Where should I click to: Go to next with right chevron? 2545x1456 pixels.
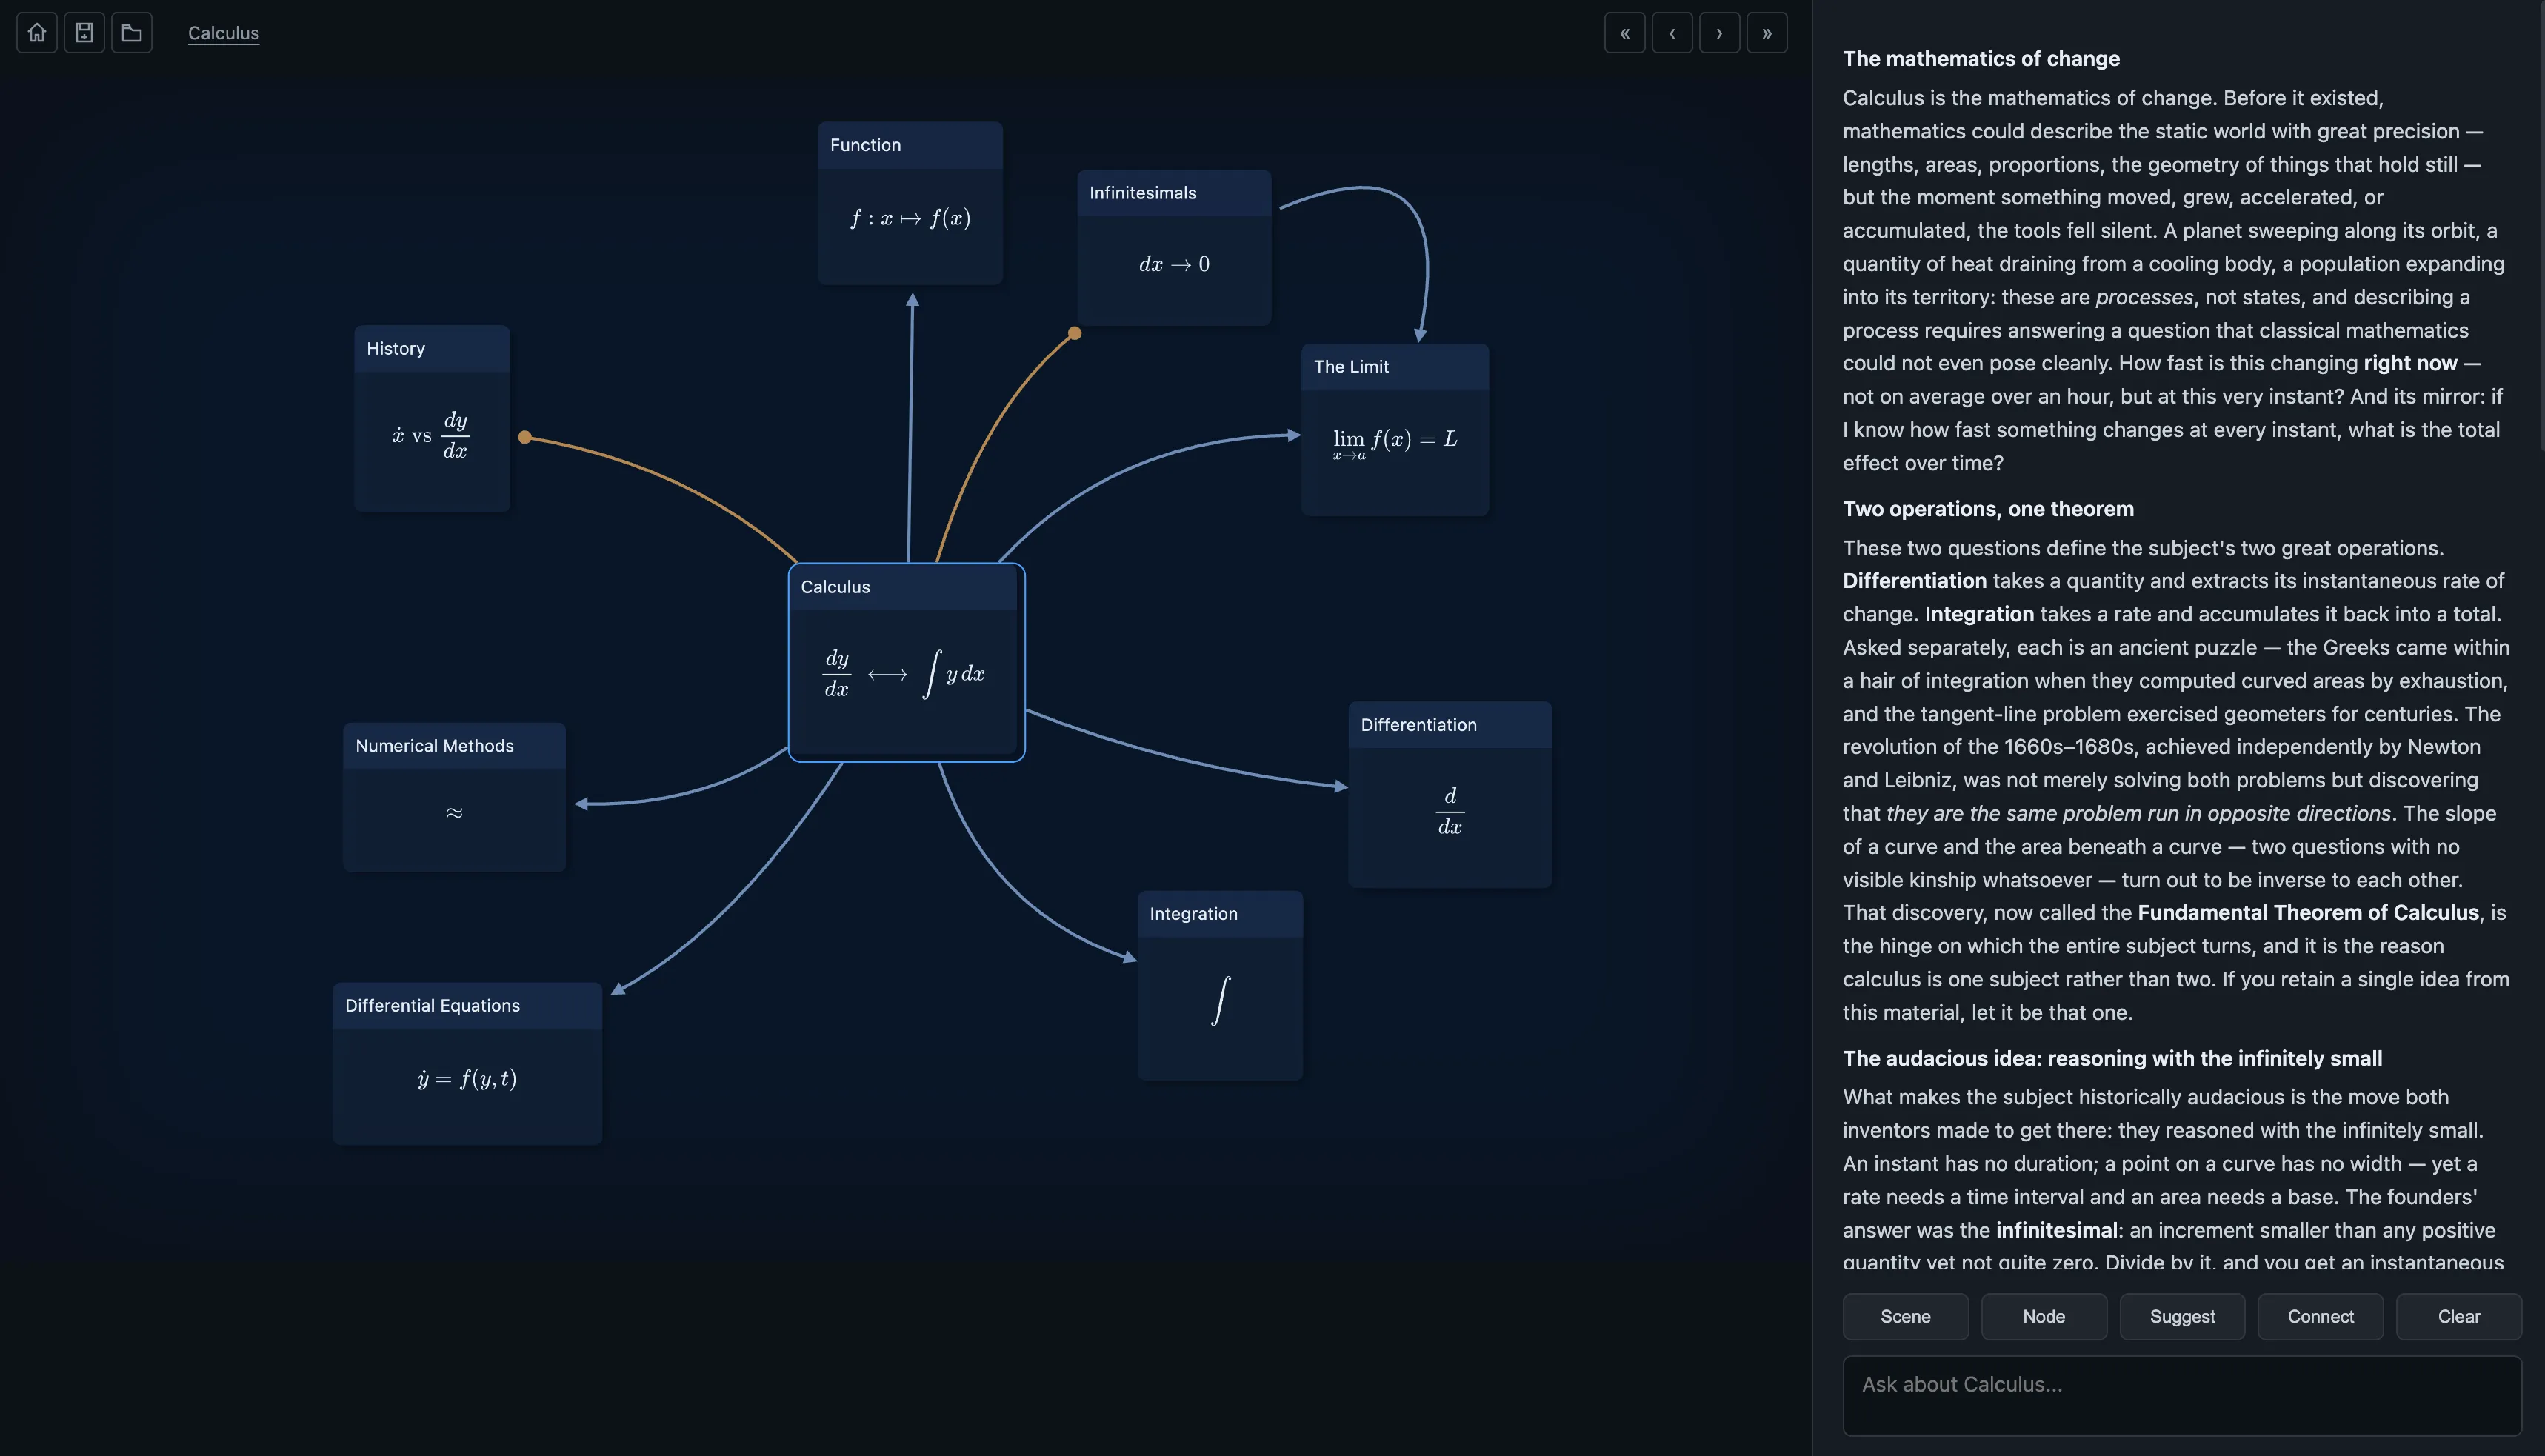point(1719,33)
